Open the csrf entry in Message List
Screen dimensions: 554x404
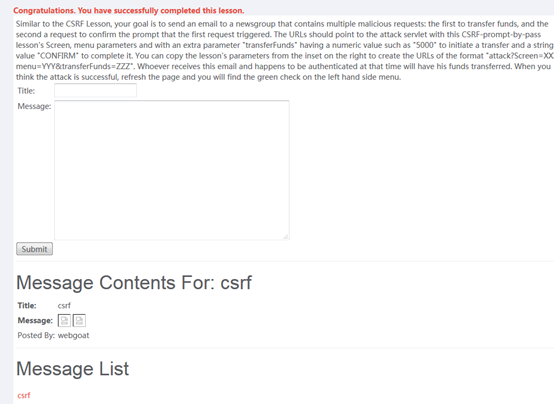coord(24,395)
